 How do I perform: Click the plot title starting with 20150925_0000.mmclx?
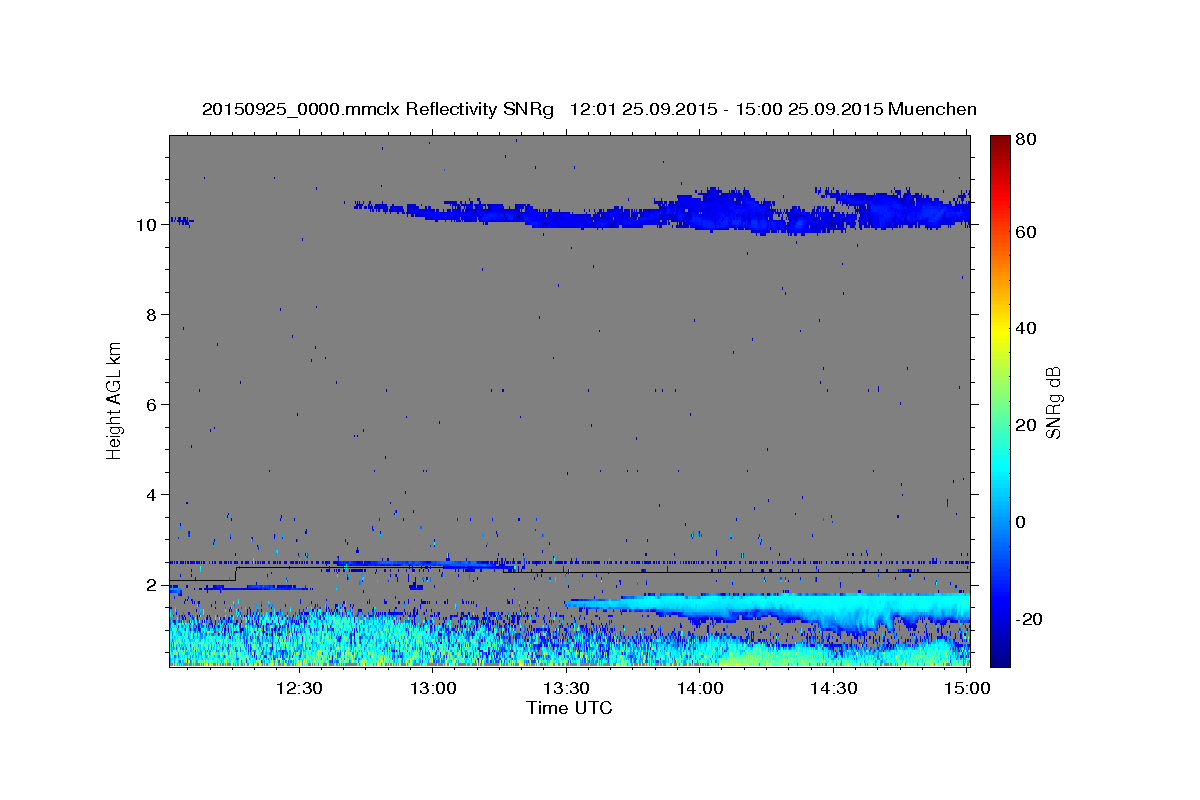point(589,109)
